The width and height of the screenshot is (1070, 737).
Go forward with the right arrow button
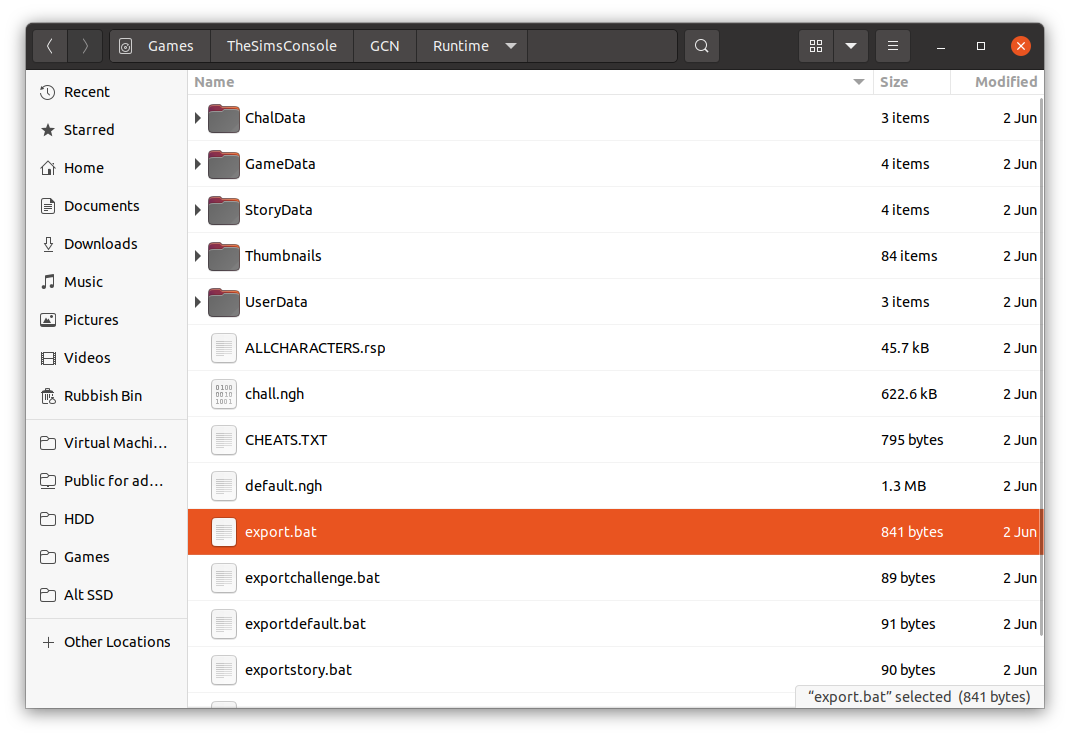[x=86, y=46]
